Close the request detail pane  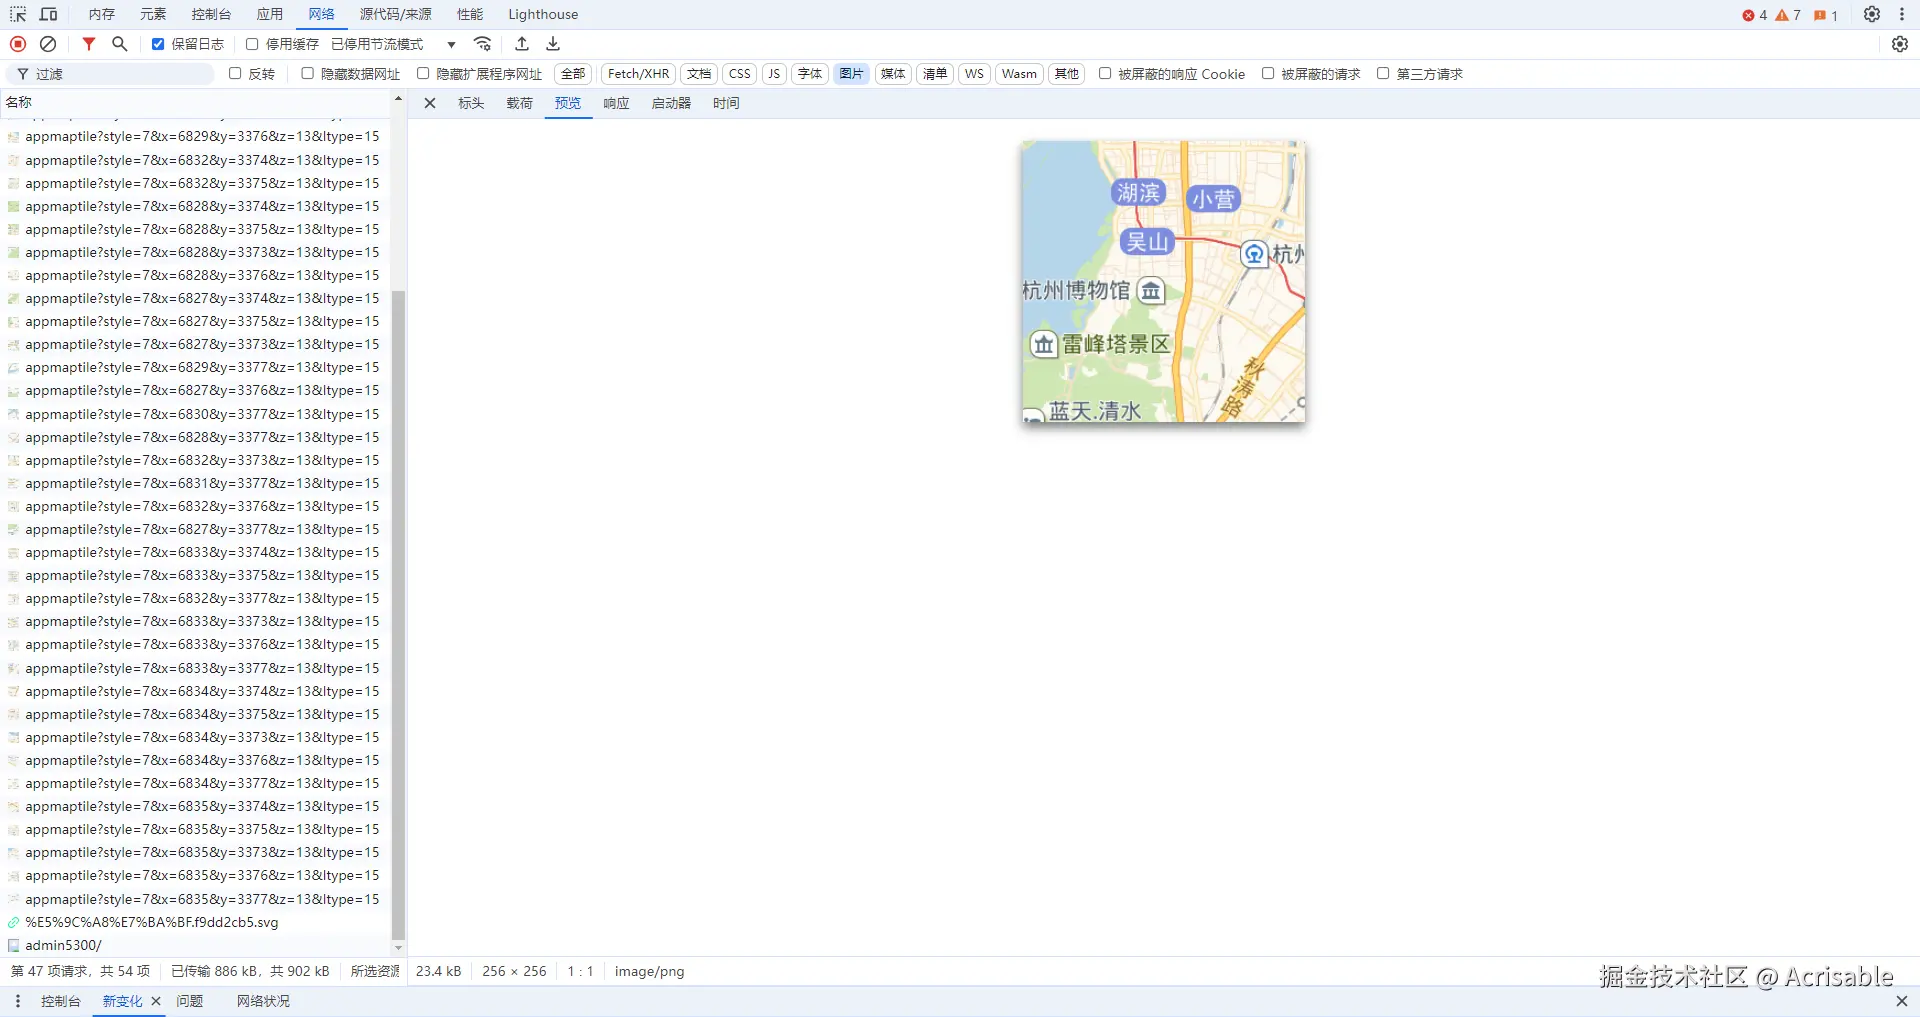[x=430, y=103]
